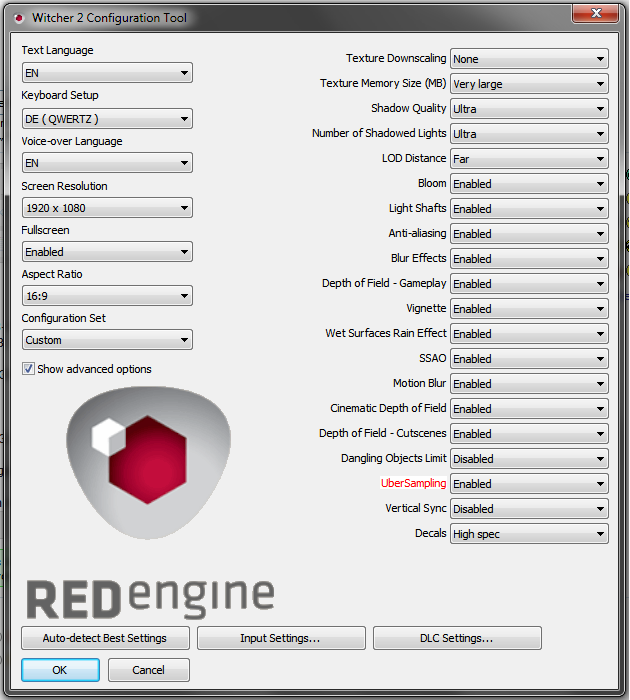The image size is (630, 700).
Task: Open the Vignette dropdown
Action: pos(529,309)
